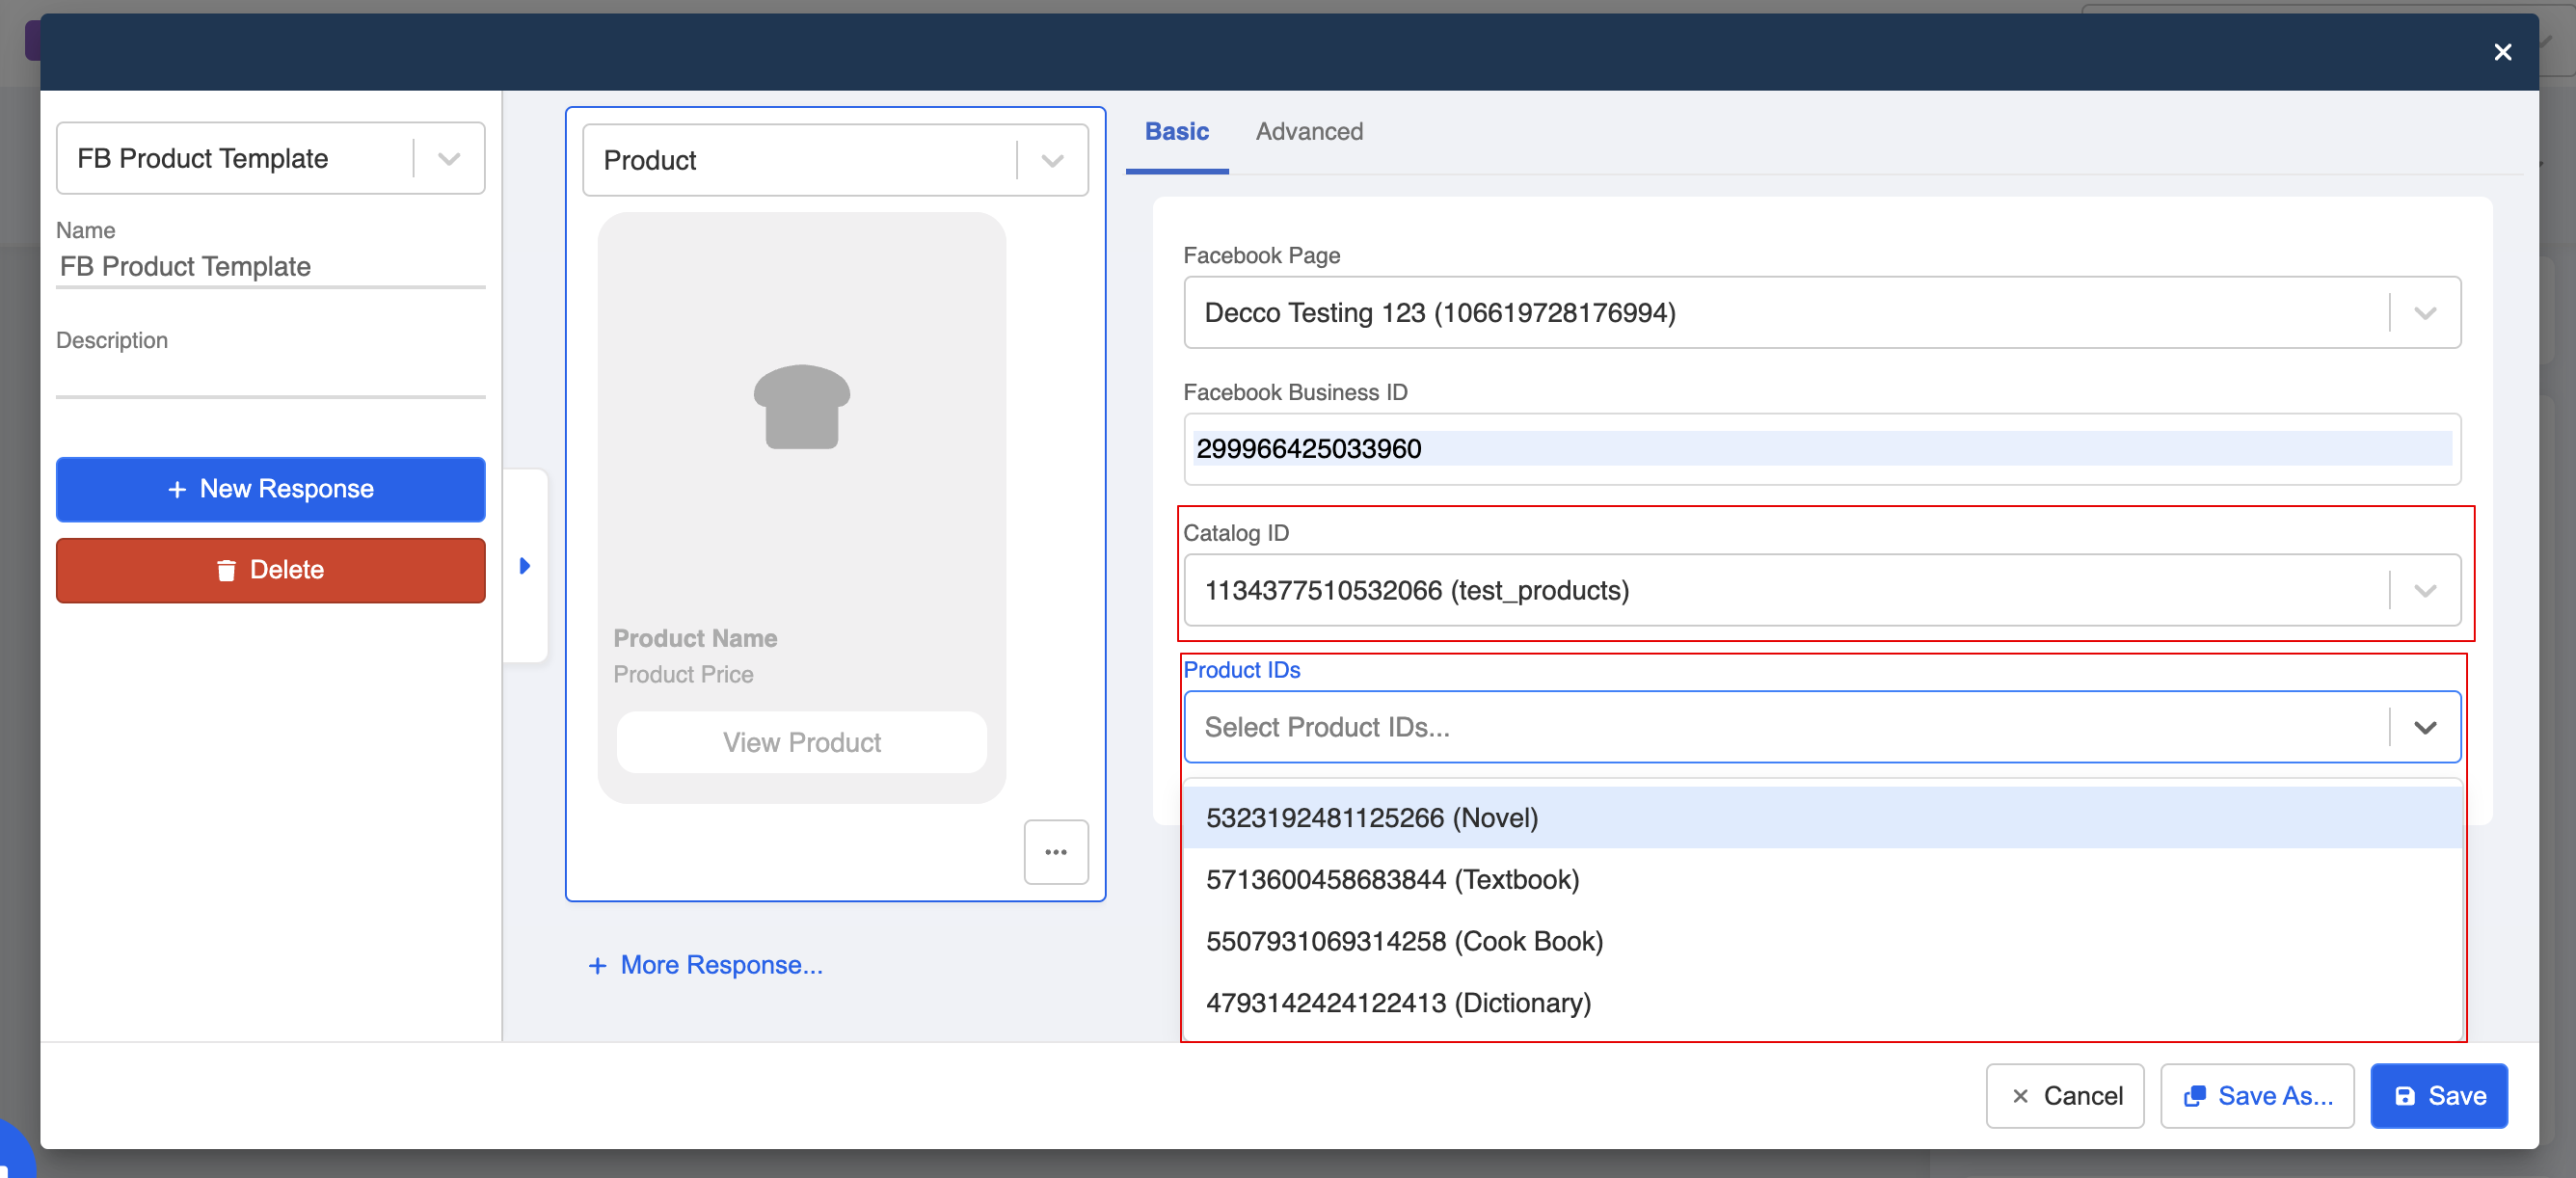Image resolution: width=2576 pixels, height=1178 pixels.
Task: Switch to the Advanced tab
Action: pyautogui.click(x=1308, y=131)
